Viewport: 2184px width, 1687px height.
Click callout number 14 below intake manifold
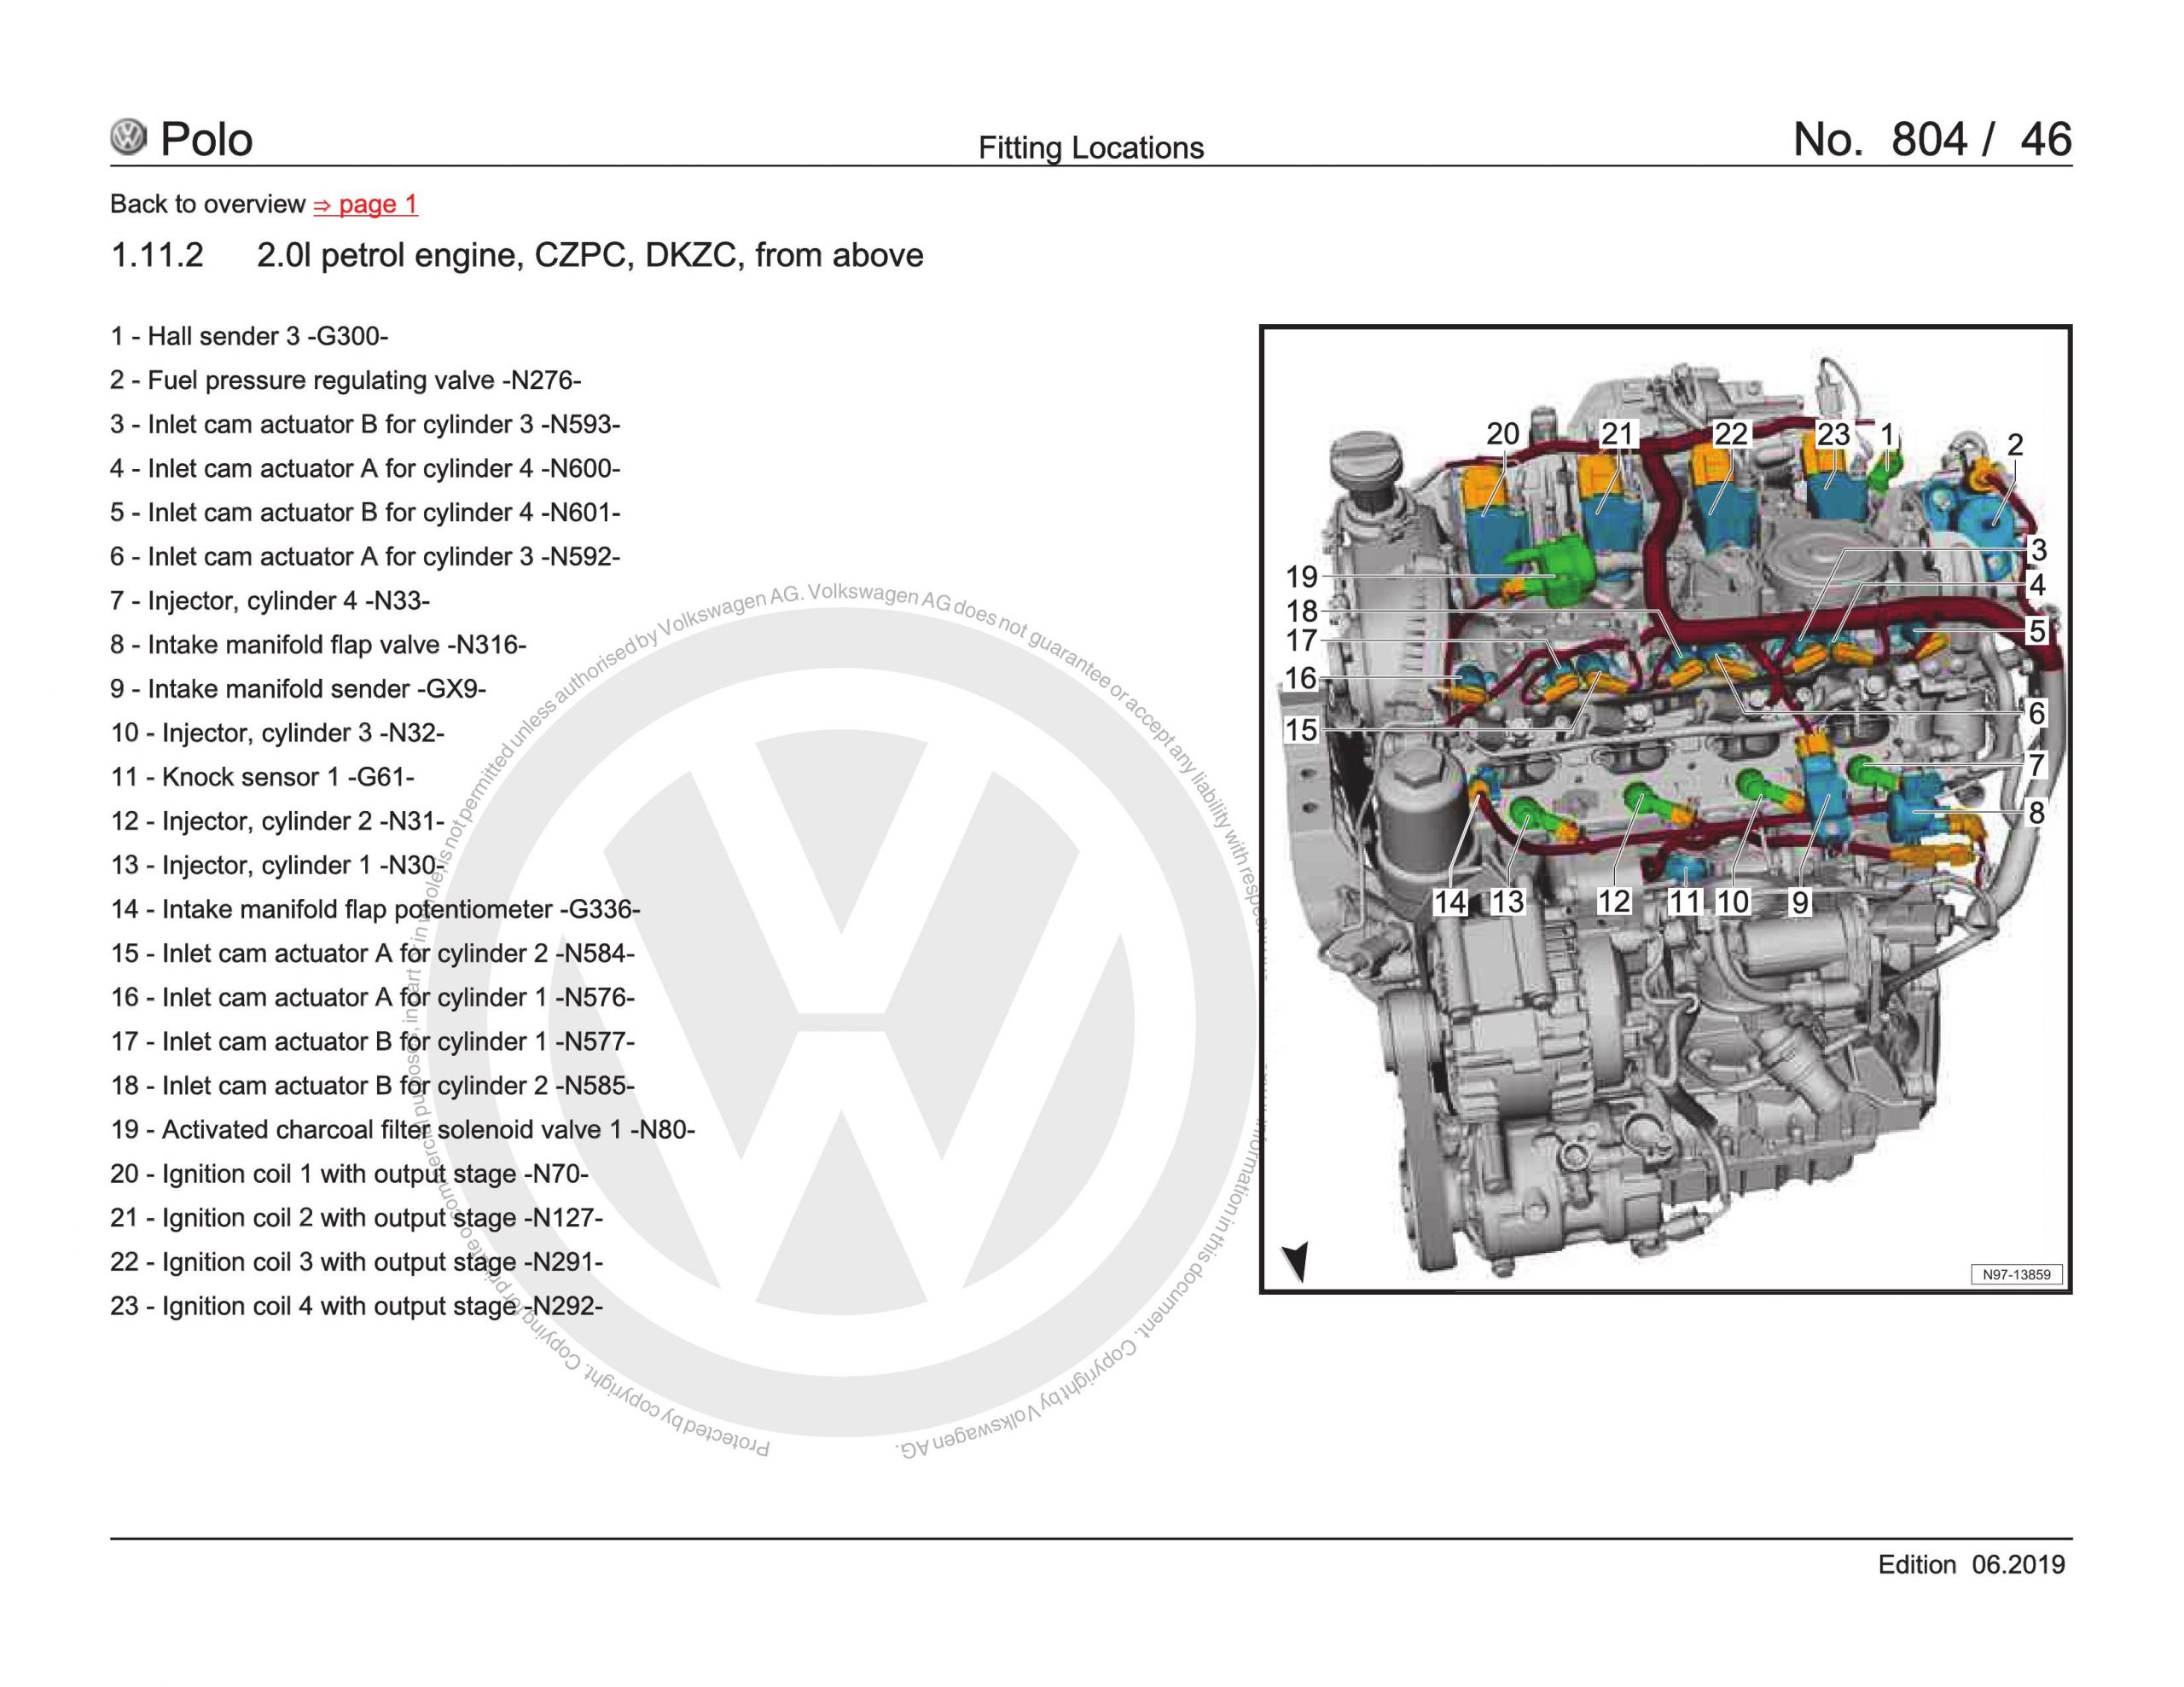point(1449,902)
